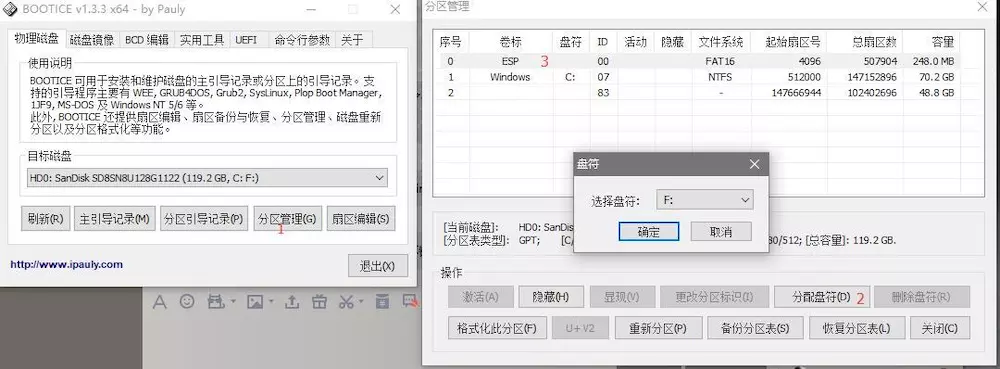Switch to the BCD 编辑 tab
1000x369 pixels.
pos(147,40)
